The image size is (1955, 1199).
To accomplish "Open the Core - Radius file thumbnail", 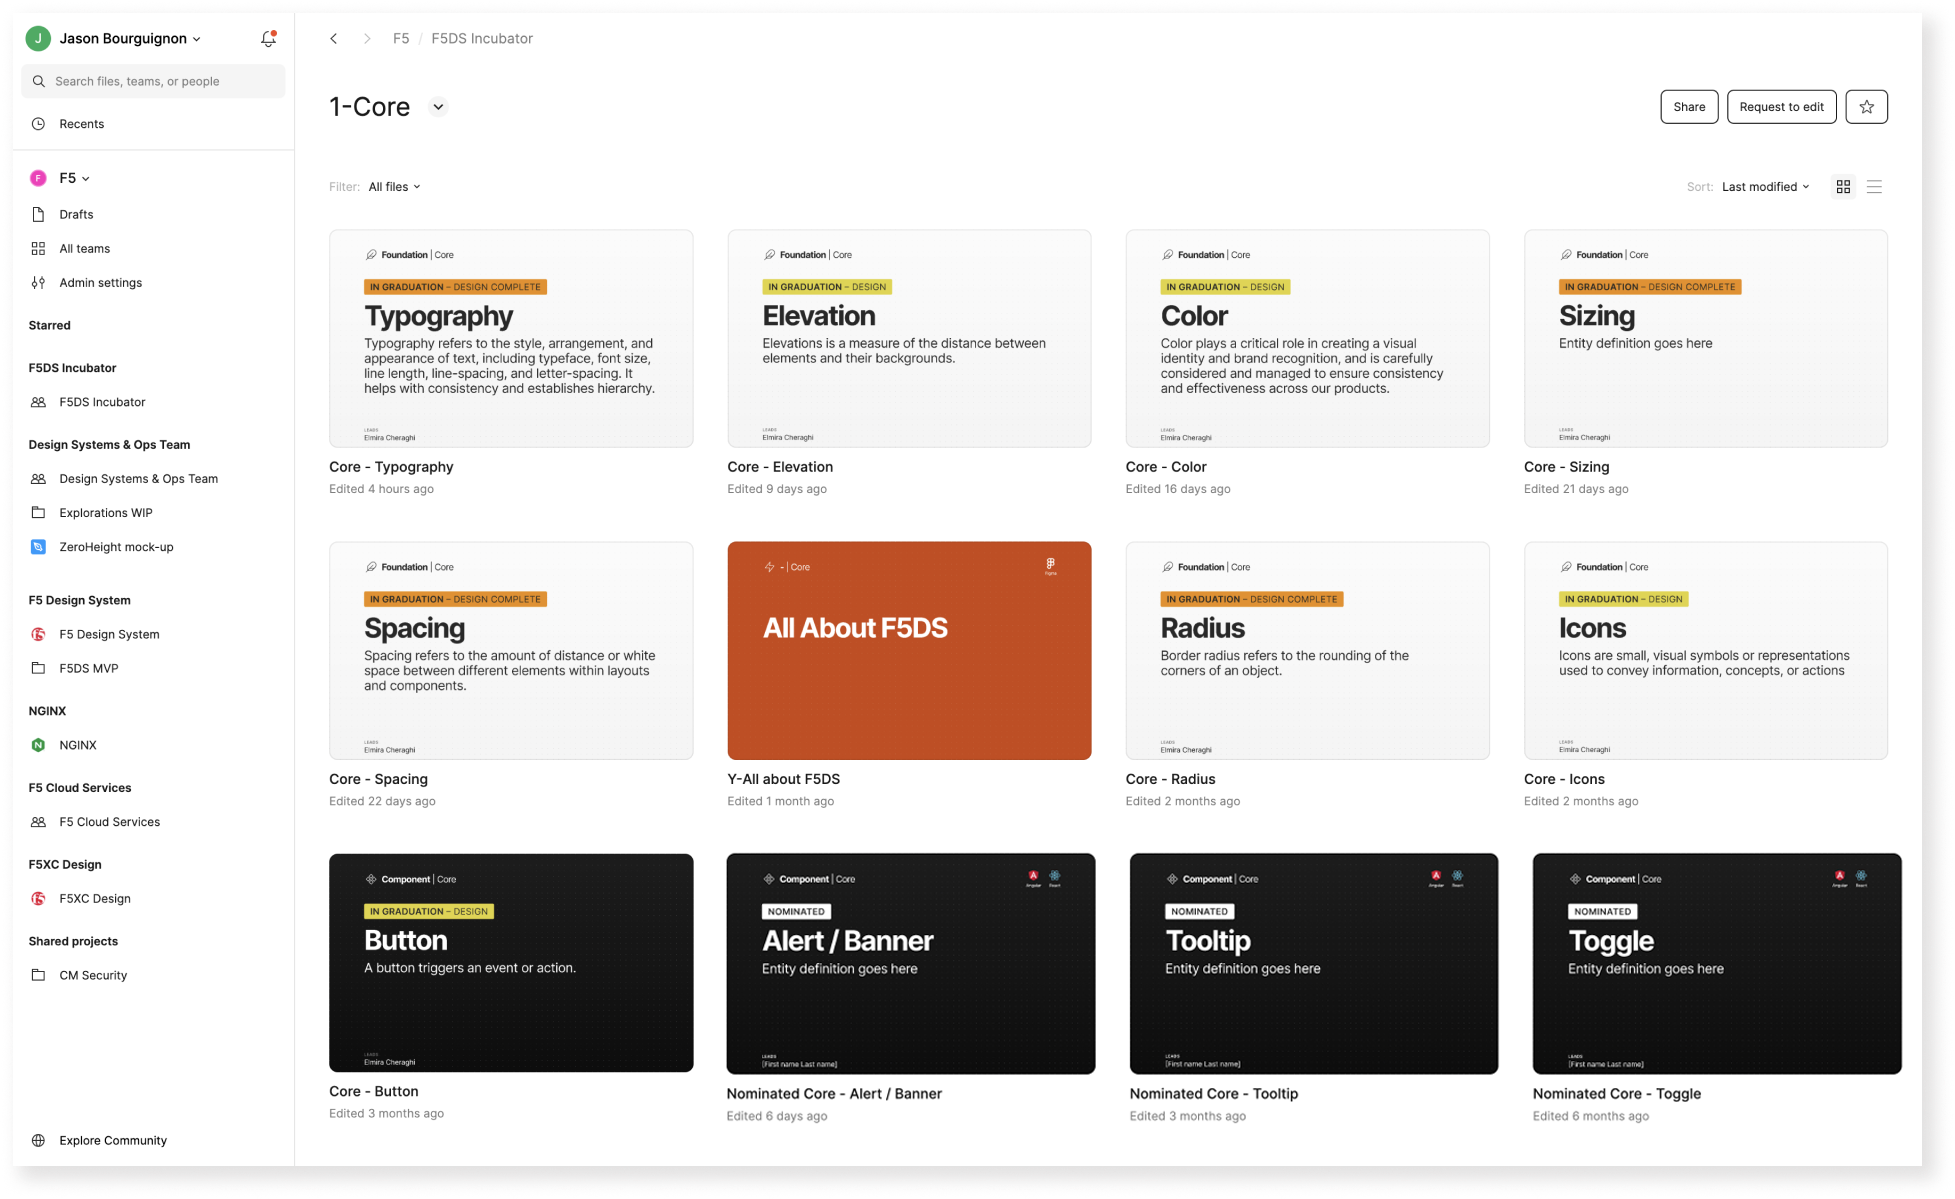I will coord(1307,650).
